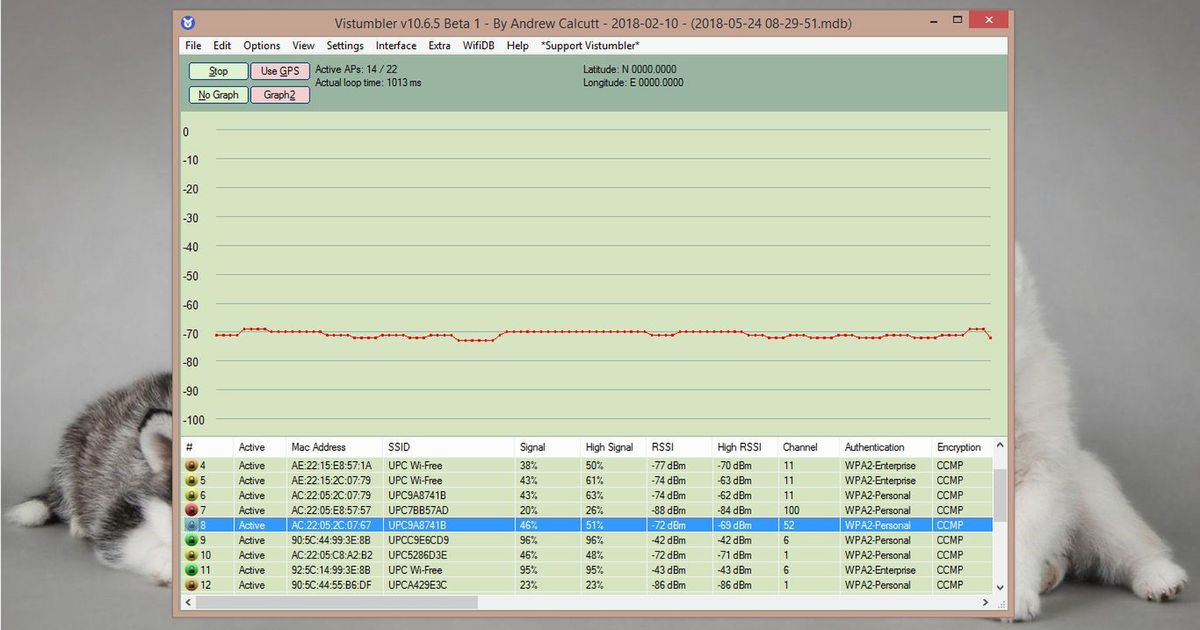Open the Interface menu

[x=395, y=45]
